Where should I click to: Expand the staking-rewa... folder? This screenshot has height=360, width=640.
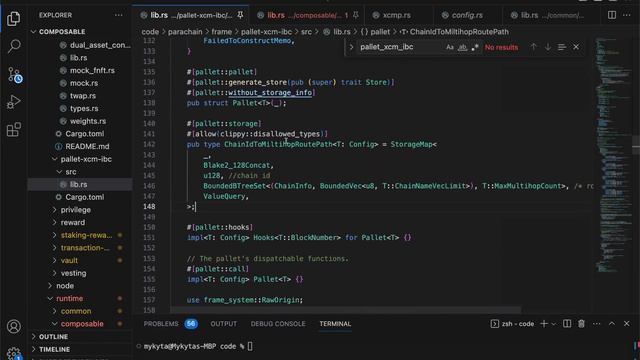pos(86,235)
